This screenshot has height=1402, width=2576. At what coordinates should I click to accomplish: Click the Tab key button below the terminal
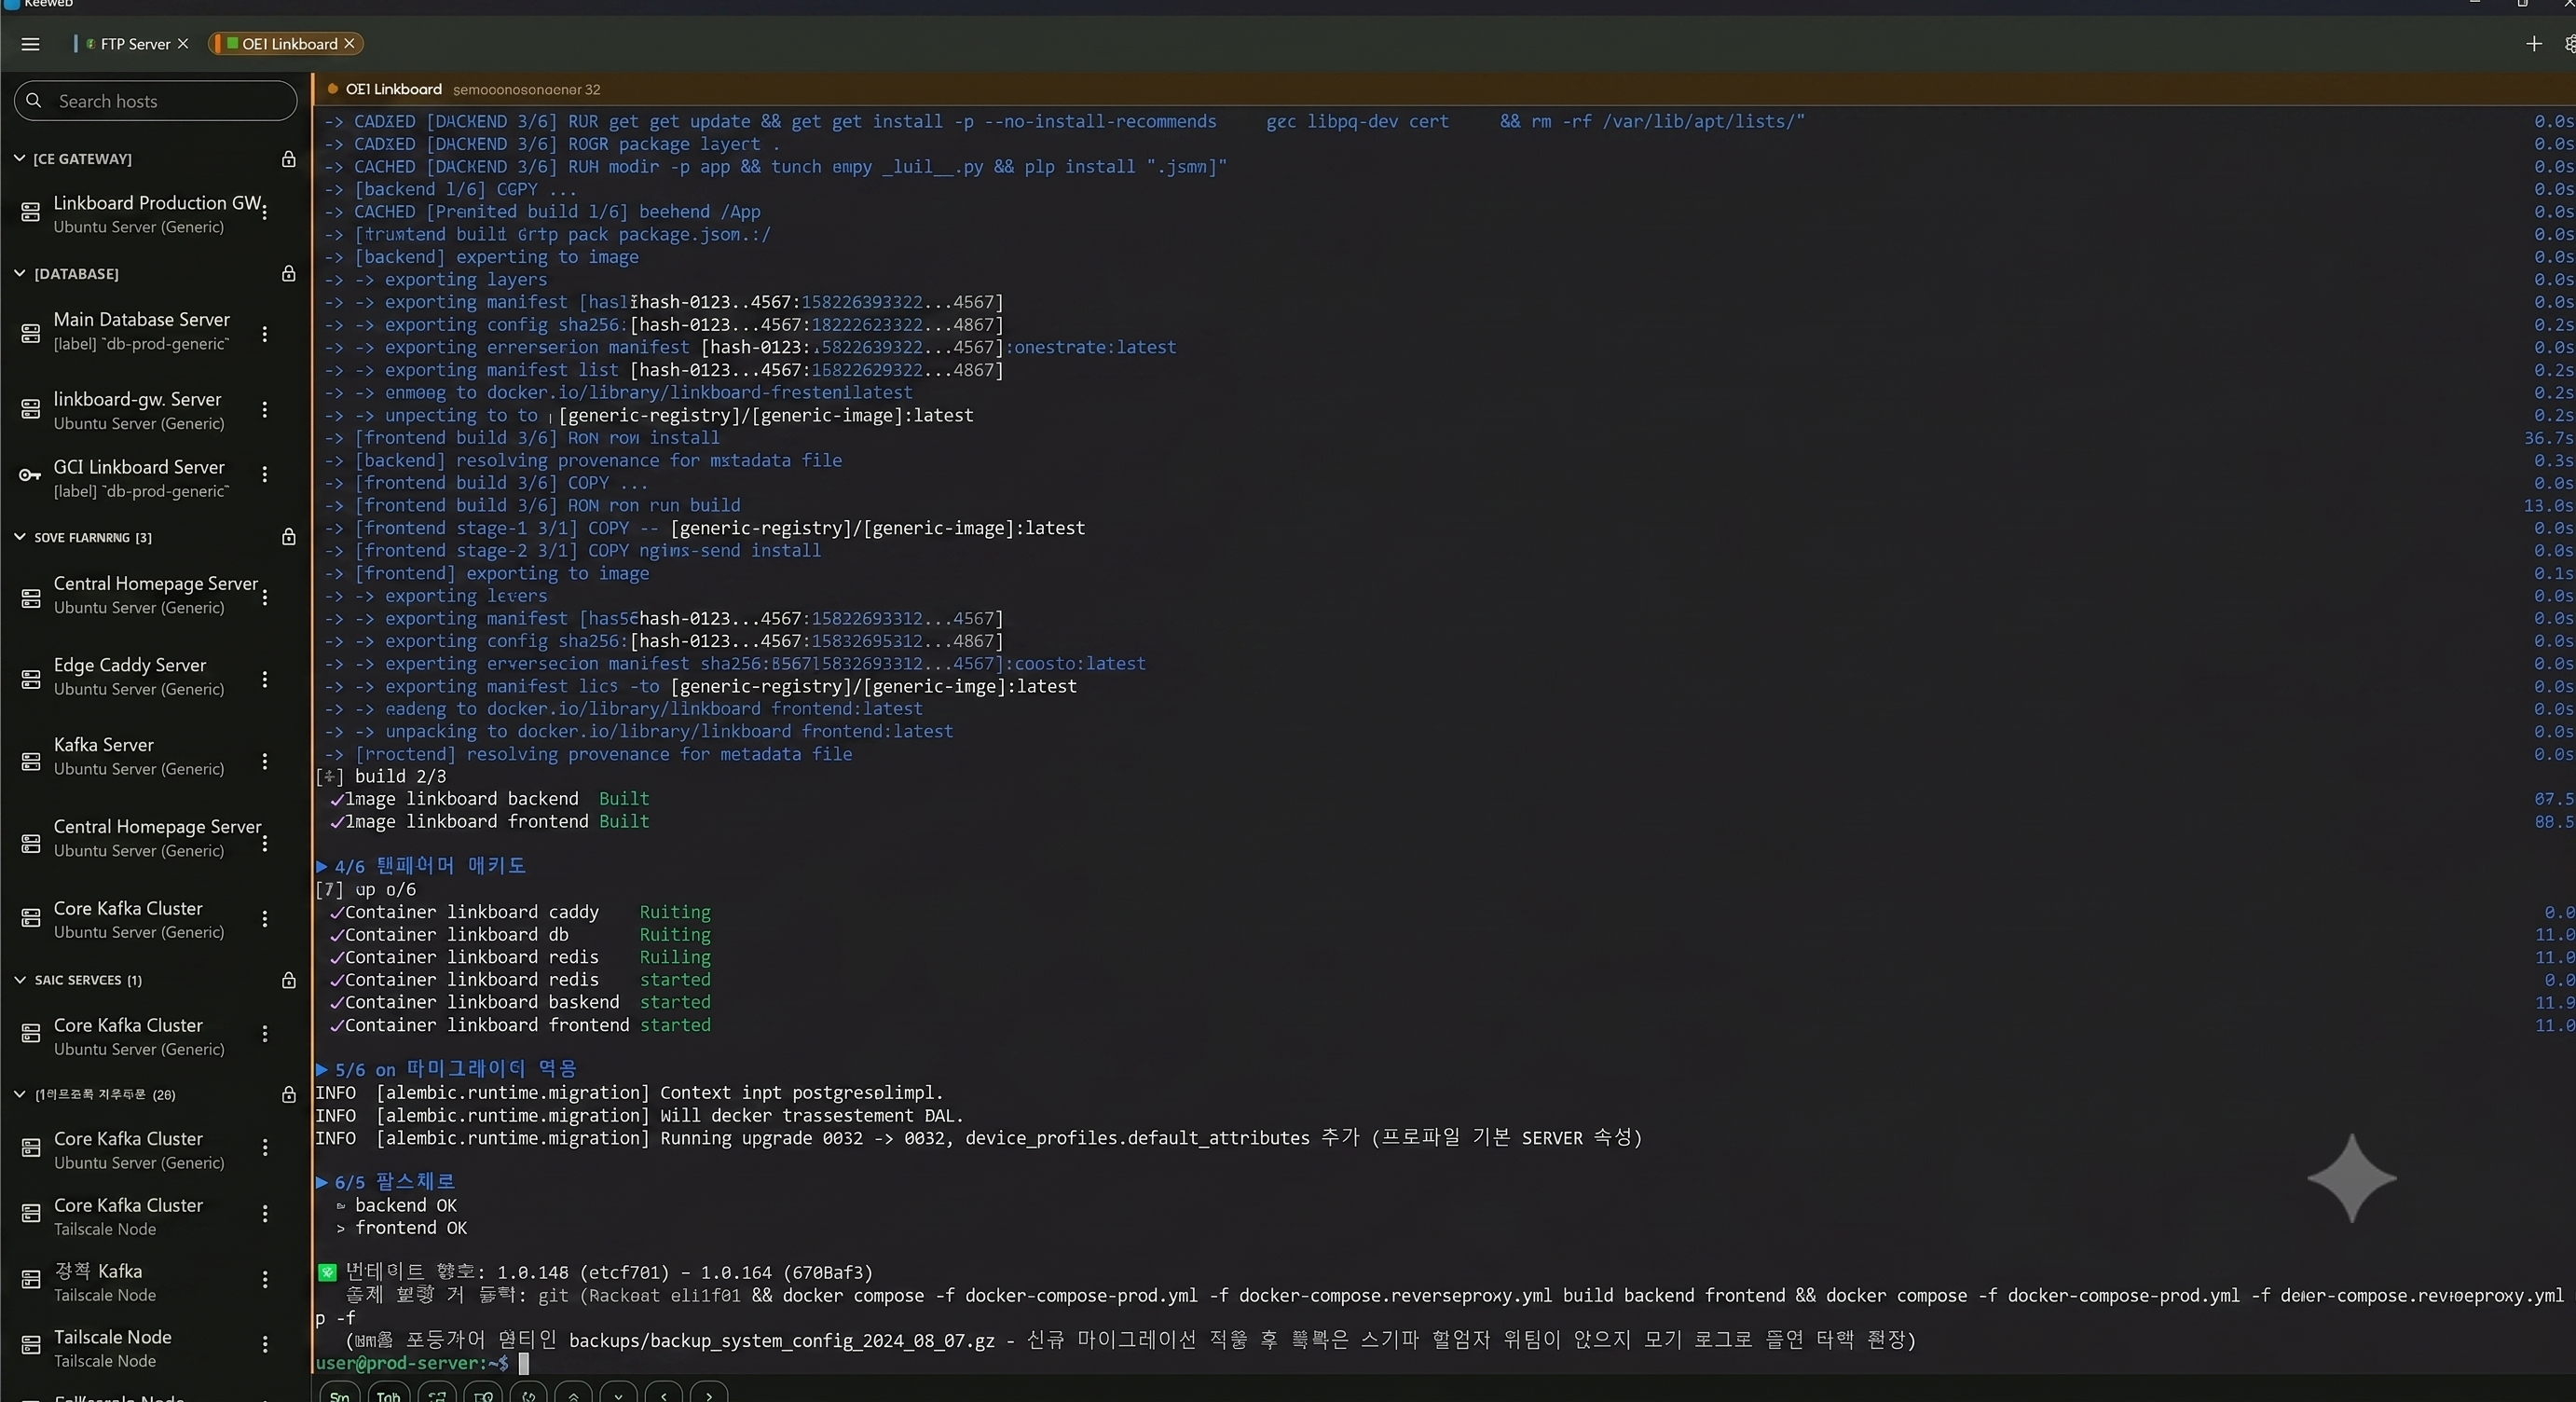click(x=388, y=1394)
